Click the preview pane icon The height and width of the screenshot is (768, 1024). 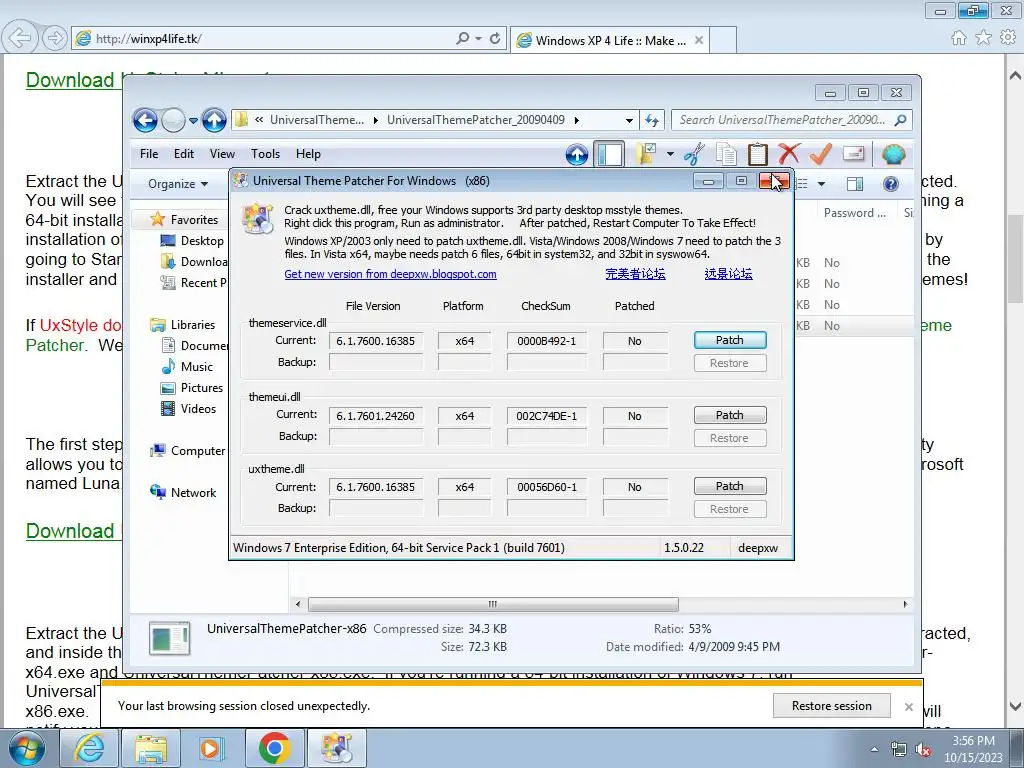[854, 184]
